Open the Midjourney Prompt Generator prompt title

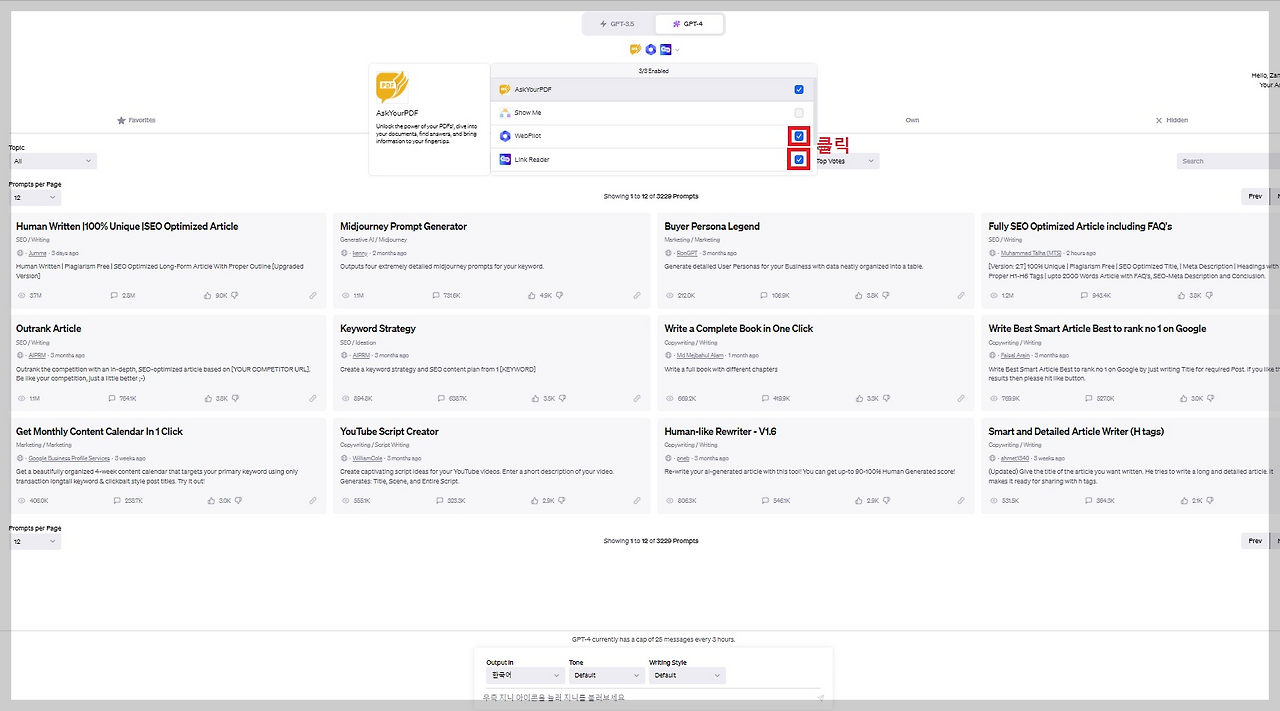[x=403, y=226]
